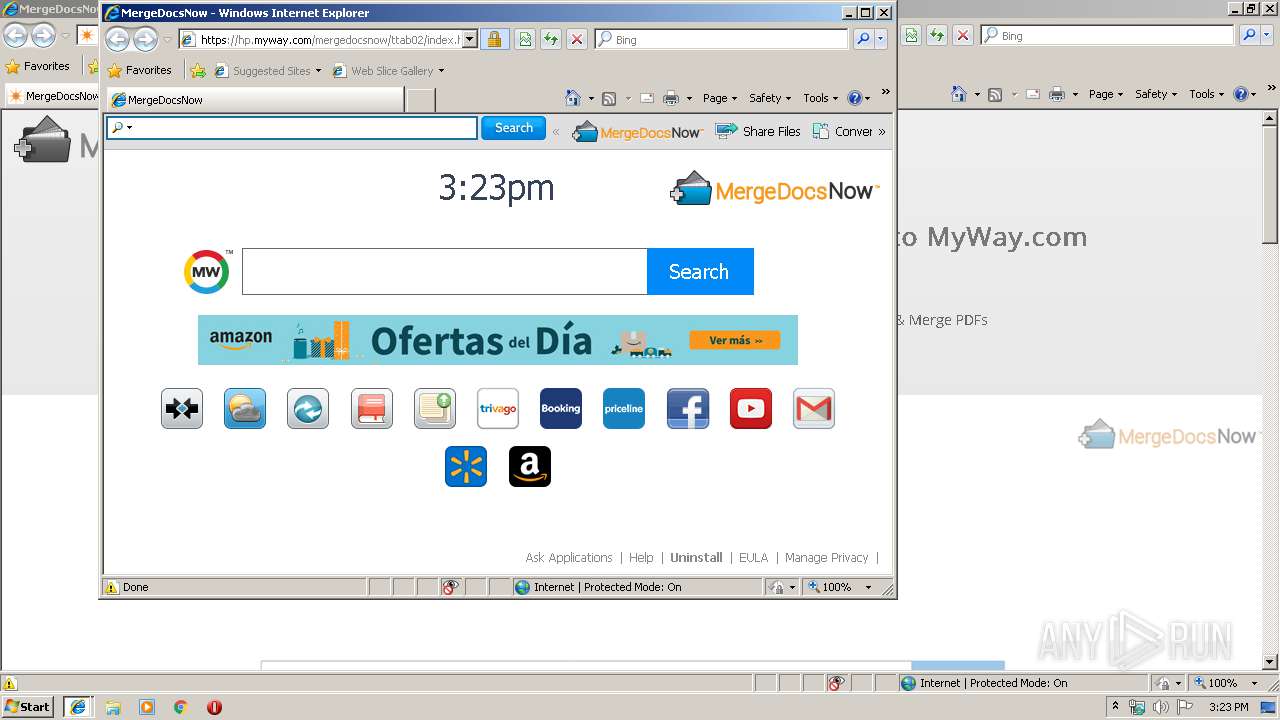Expand the Bing search provider dropdown arrow
The height and width of the screenshot is (720, 1280).
coord(881,39)
